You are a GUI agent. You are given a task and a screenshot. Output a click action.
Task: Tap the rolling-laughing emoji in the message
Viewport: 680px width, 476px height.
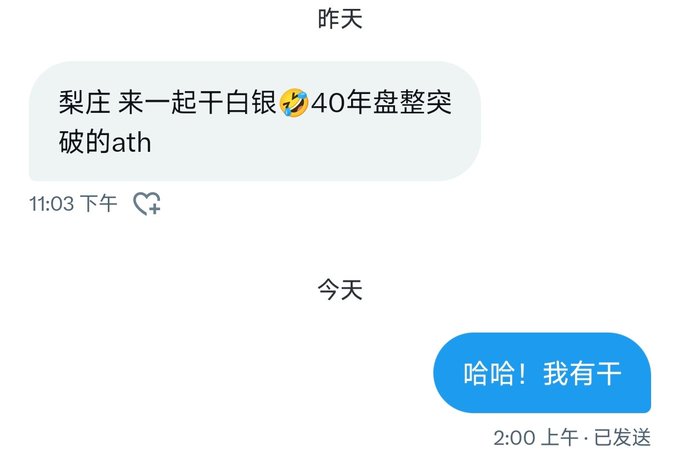pyautogui.click(x=294, y=103)
